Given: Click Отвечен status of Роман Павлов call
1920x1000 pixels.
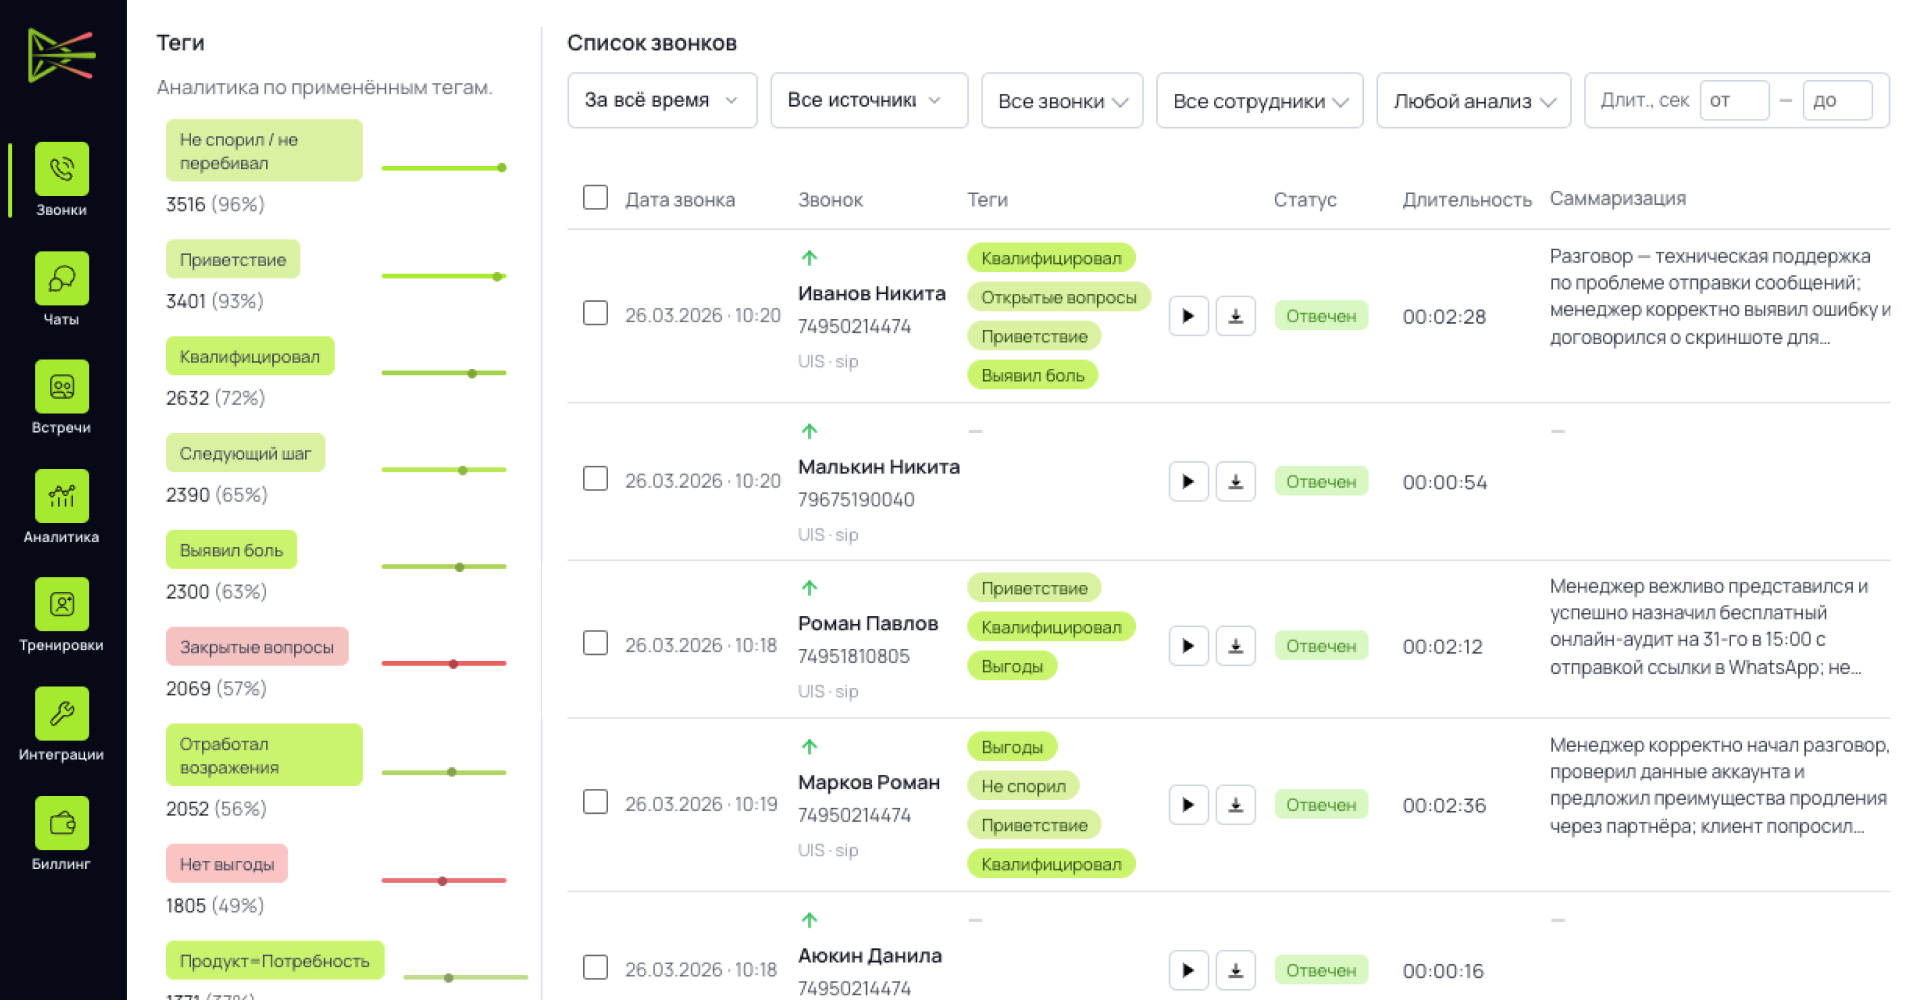Looking at the screenshot, I should pos(1321,646).
